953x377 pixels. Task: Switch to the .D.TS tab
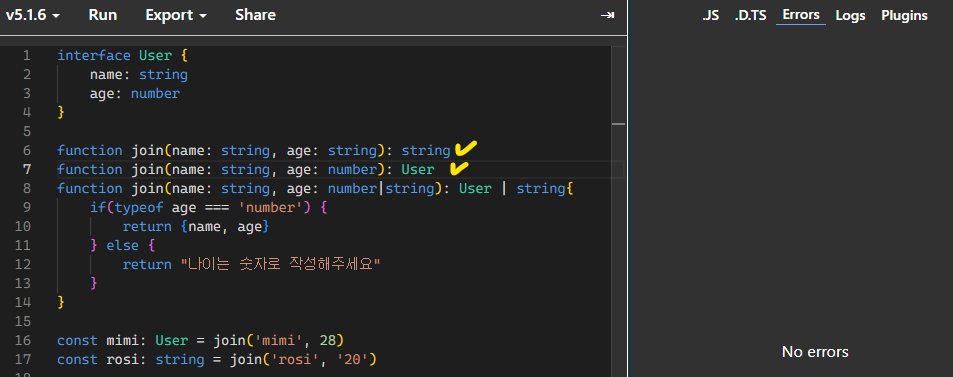[x=751, y=15]
